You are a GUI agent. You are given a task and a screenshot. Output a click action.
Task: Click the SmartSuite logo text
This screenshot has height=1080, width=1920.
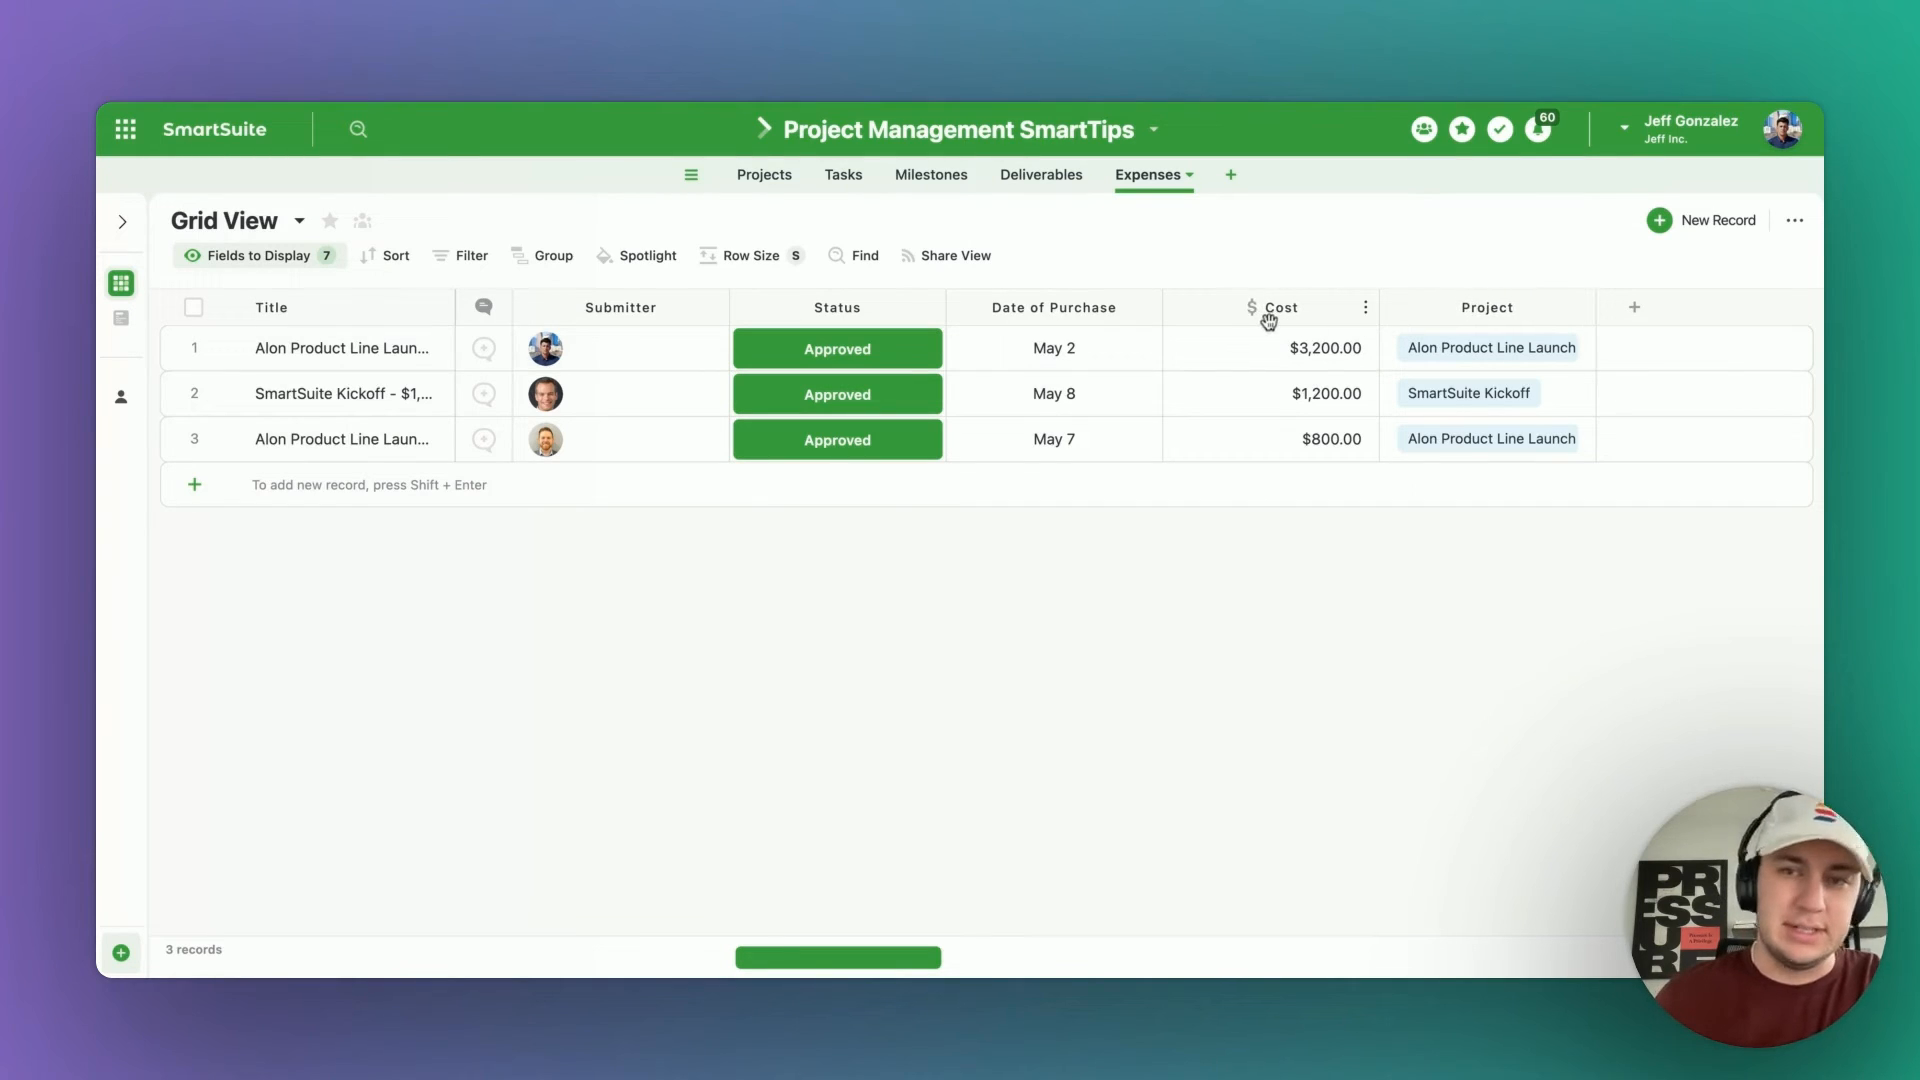[x=214, y=129]
